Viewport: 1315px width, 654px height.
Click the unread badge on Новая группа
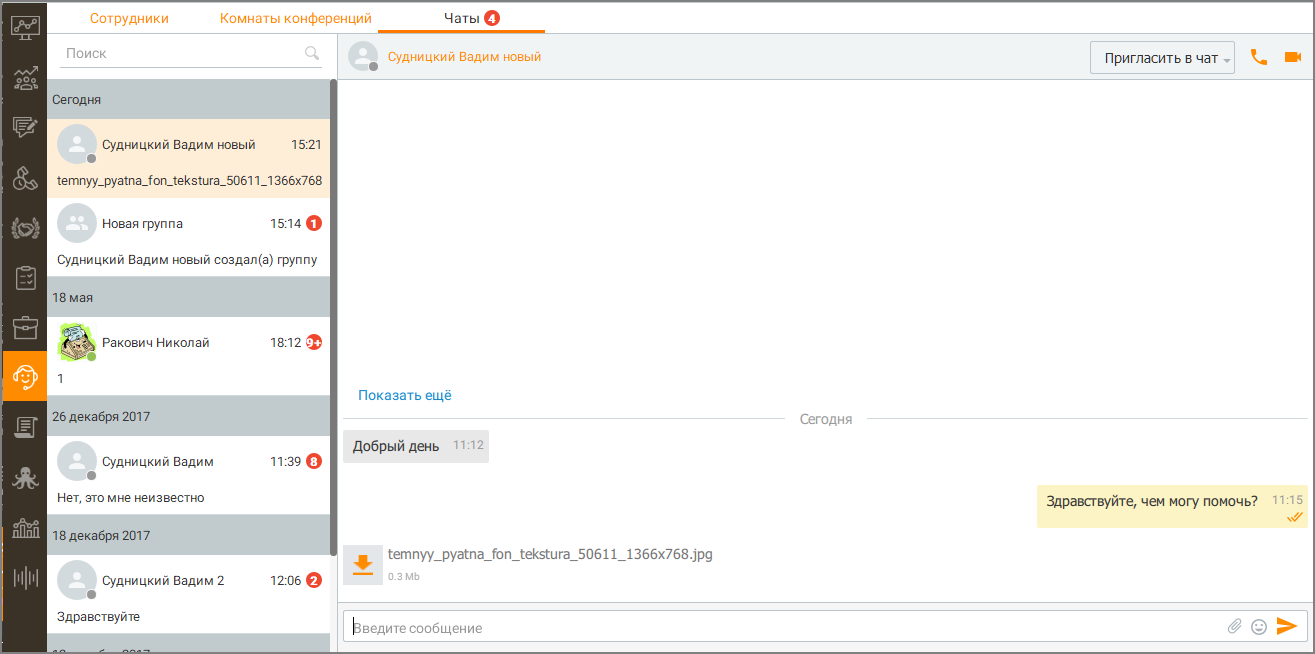(314, 223)
